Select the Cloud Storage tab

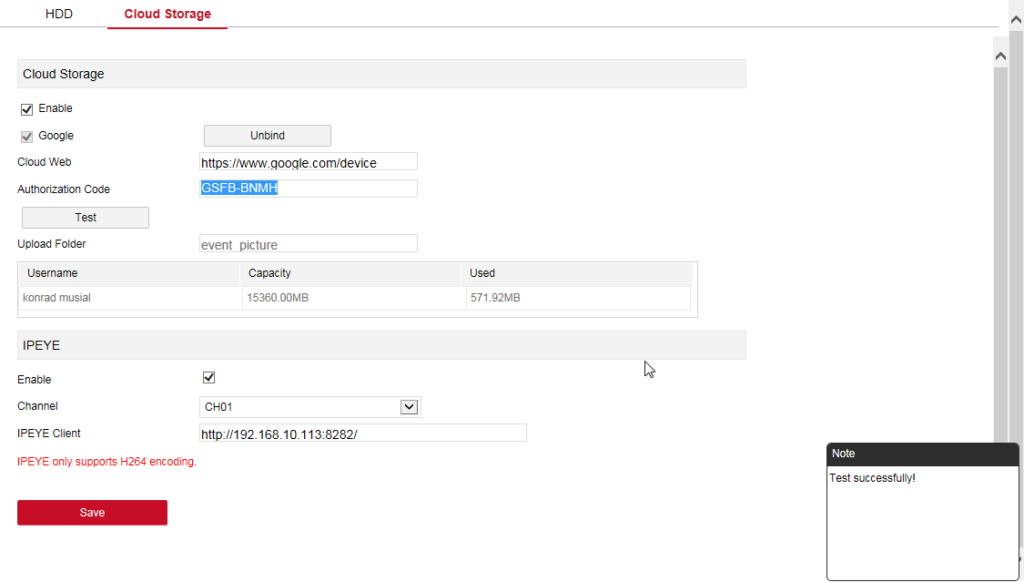166,14
